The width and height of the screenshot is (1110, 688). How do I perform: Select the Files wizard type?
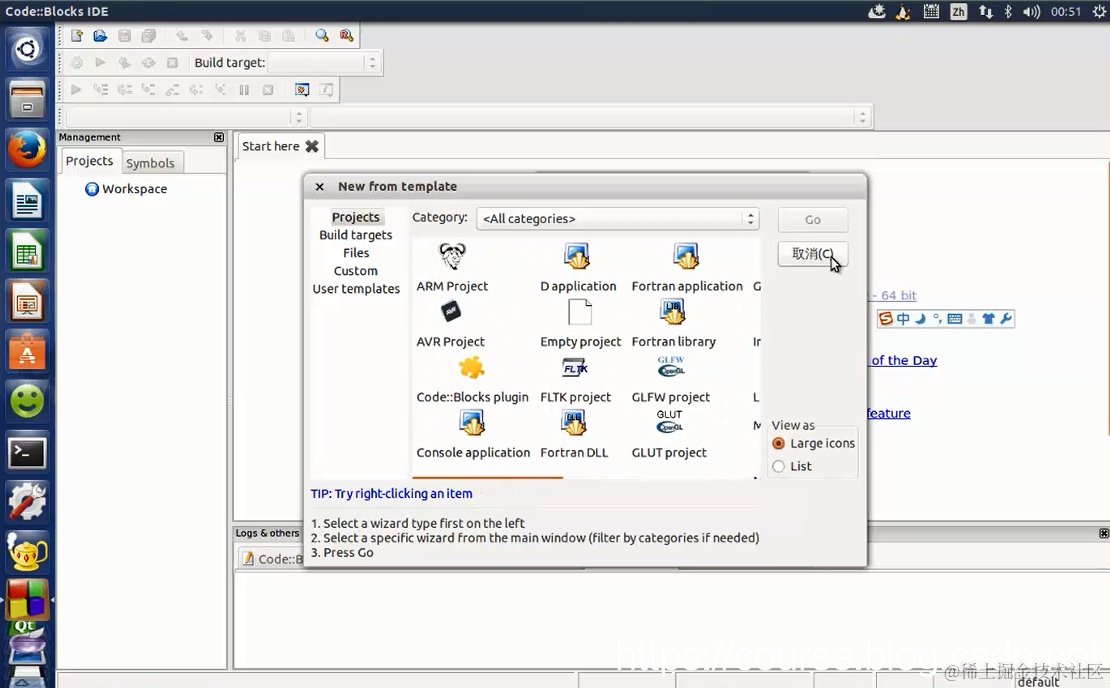tap(355, 253)
